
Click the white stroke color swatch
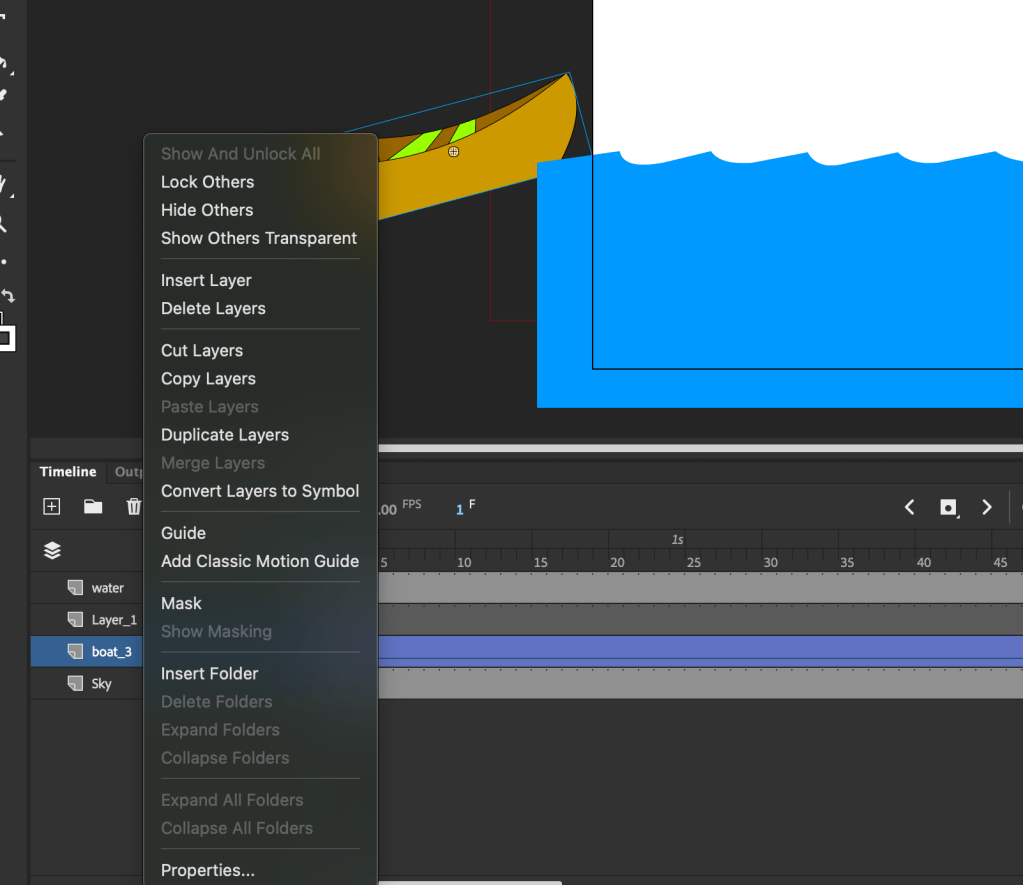pos(5,339)
